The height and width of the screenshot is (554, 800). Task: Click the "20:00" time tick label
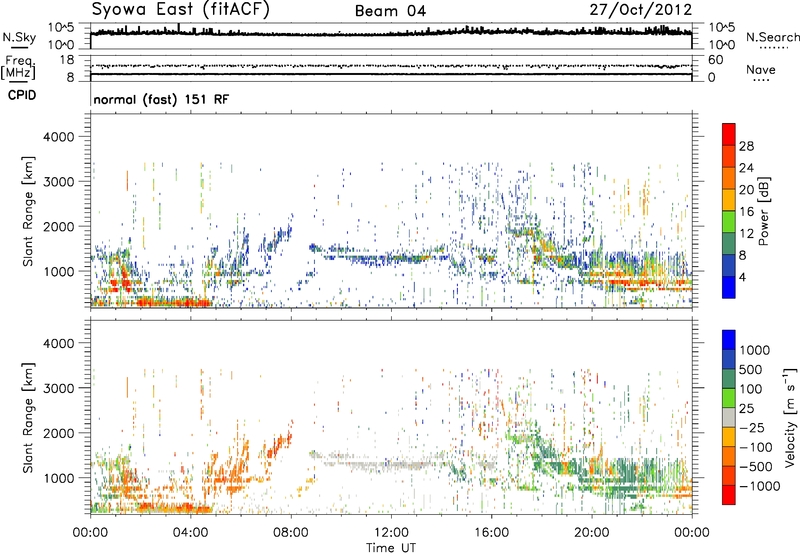[592, 533]
